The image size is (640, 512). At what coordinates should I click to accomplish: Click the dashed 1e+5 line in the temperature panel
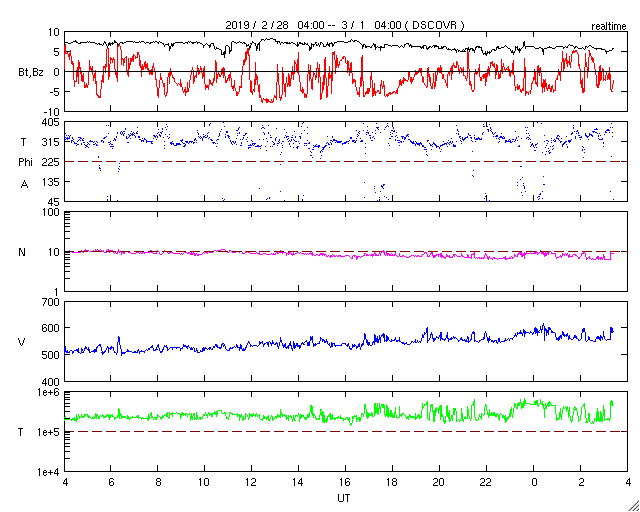[346, 431]
